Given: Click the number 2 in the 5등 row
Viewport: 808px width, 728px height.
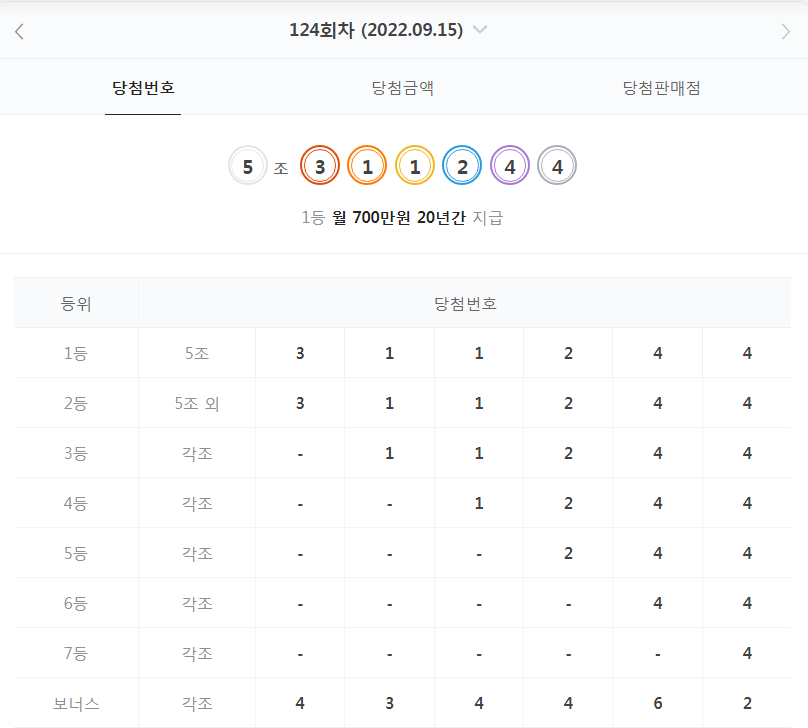Looking at the screenshot, I should click(568, 553).
